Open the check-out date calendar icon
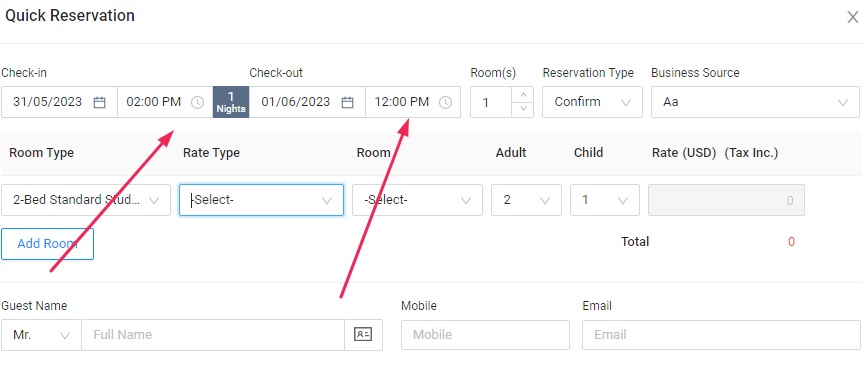This screenshot has width=864, height=376. (347, 102)
